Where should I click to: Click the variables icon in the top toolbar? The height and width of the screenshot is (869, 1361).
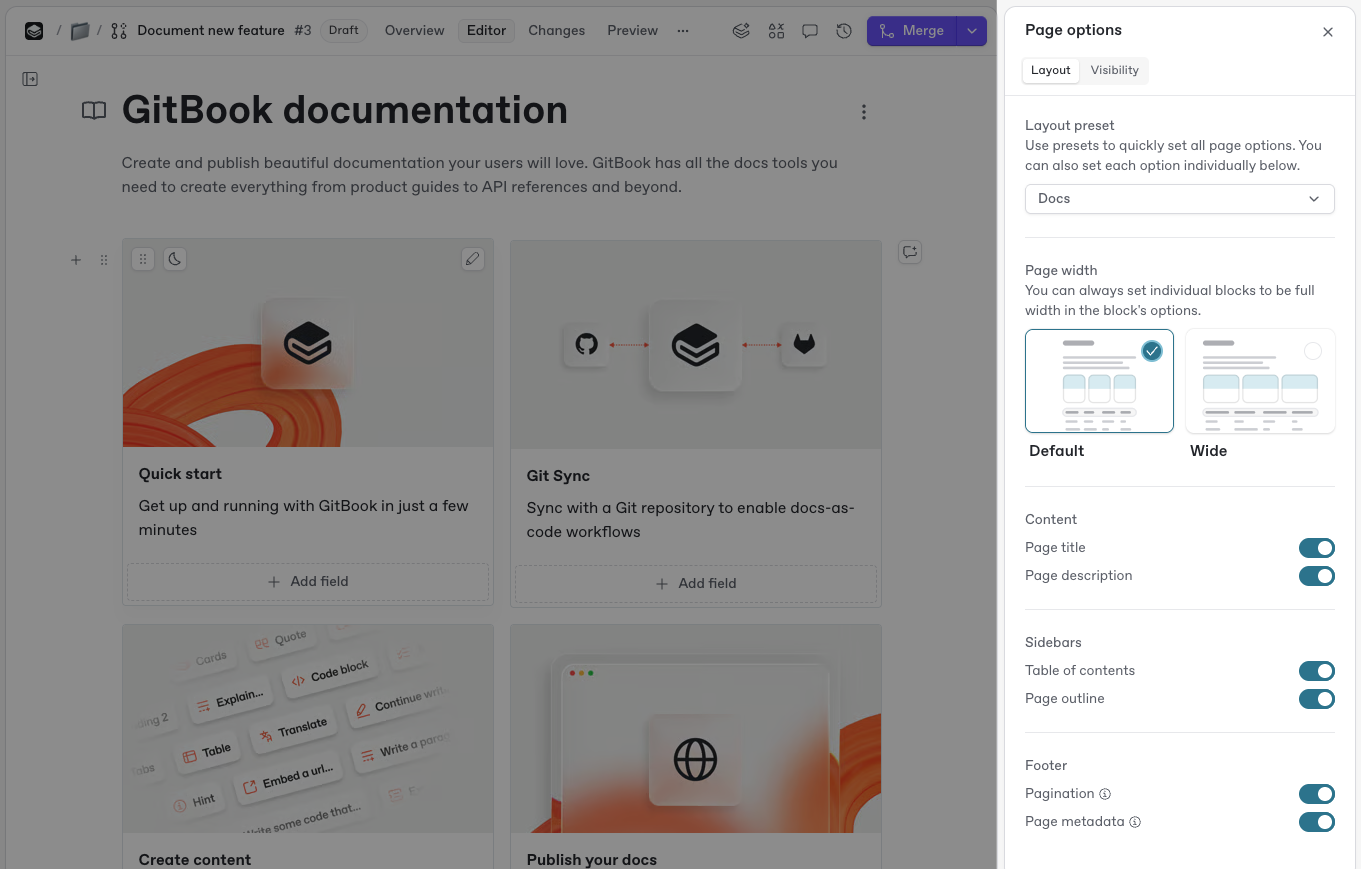(776, 30)
